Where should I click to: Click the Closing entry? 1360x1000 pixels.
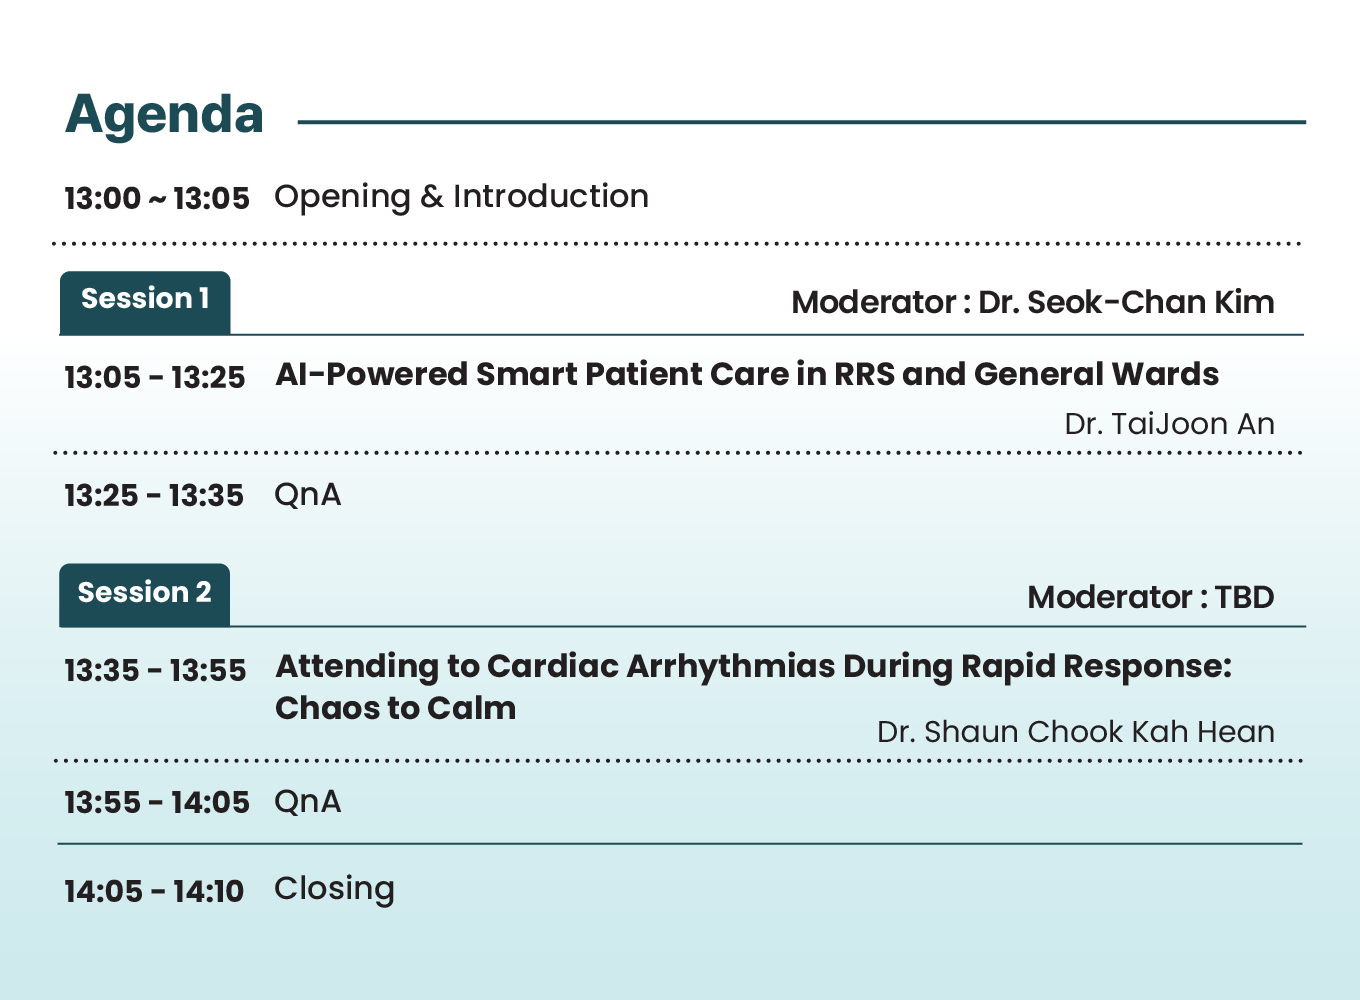pyautogui.click(x=334, y=889)
